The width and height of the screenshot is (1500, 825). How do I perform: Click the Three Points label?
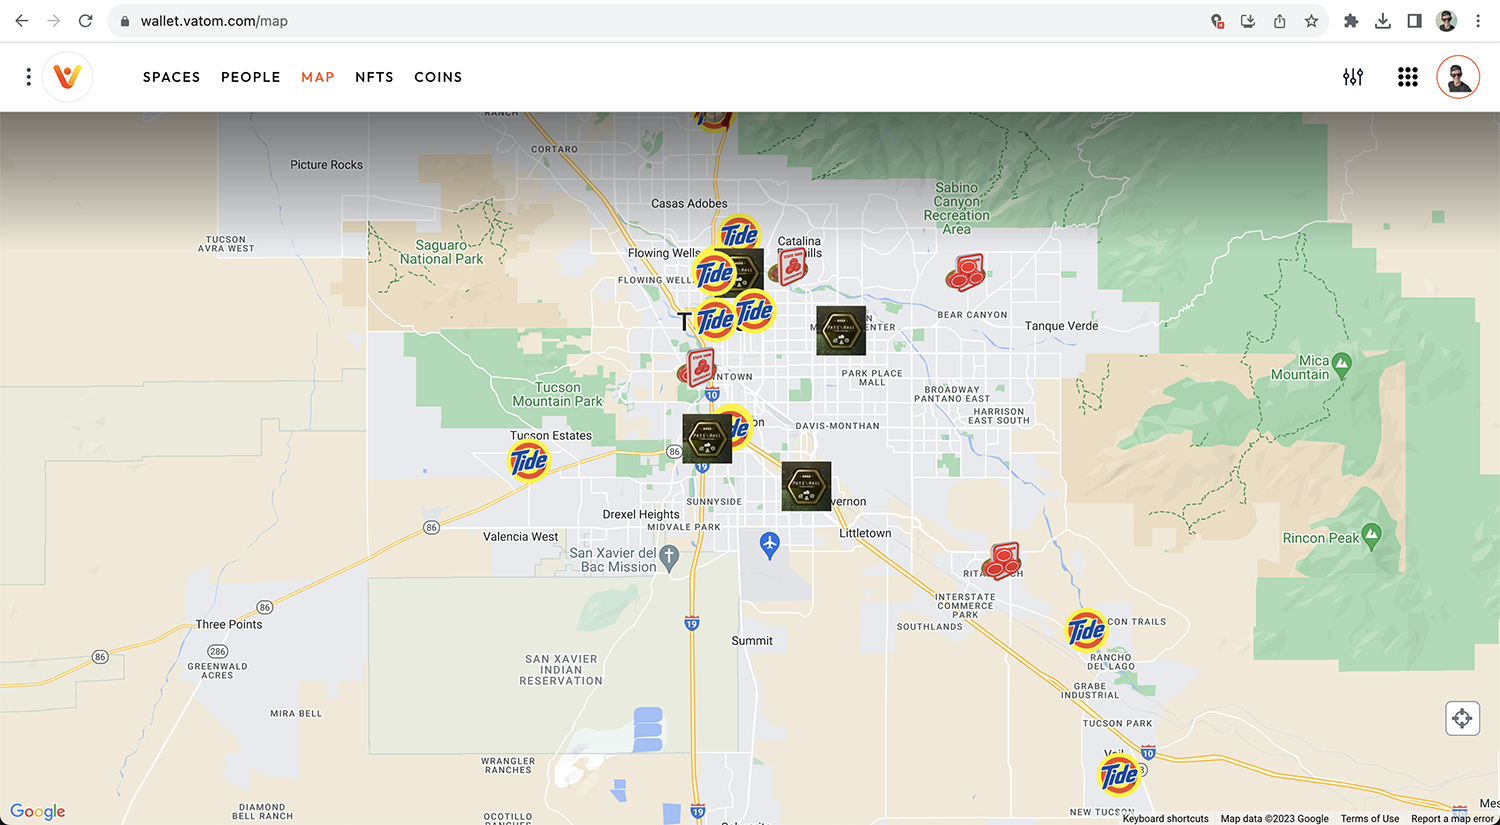pyautogui.click(x=229, y=624)
